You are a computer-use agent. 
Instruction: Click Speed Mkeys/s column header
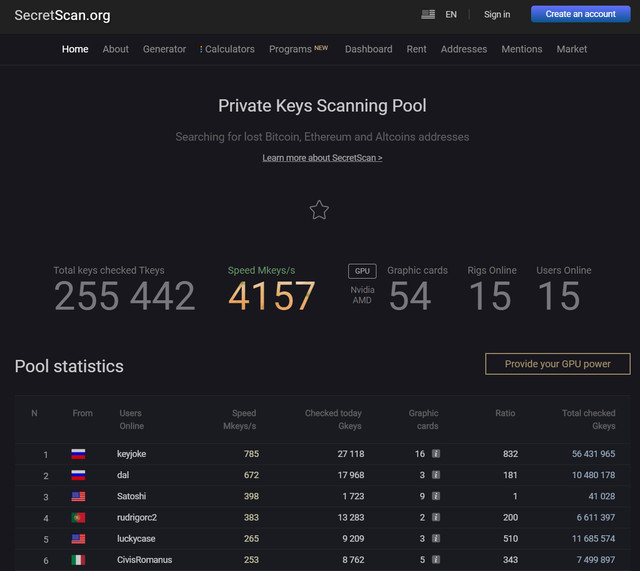point(240,419)
